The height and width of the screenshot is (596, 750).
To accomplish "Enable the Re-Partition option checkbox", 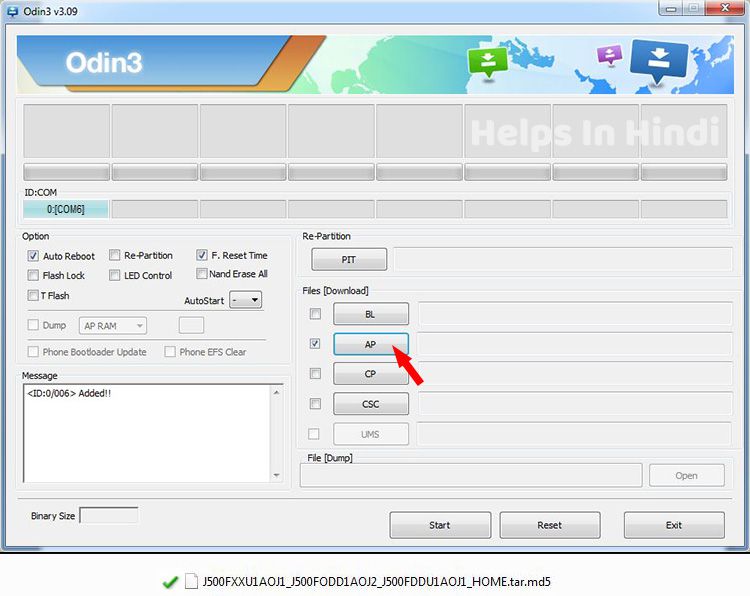I will [114, 255].
